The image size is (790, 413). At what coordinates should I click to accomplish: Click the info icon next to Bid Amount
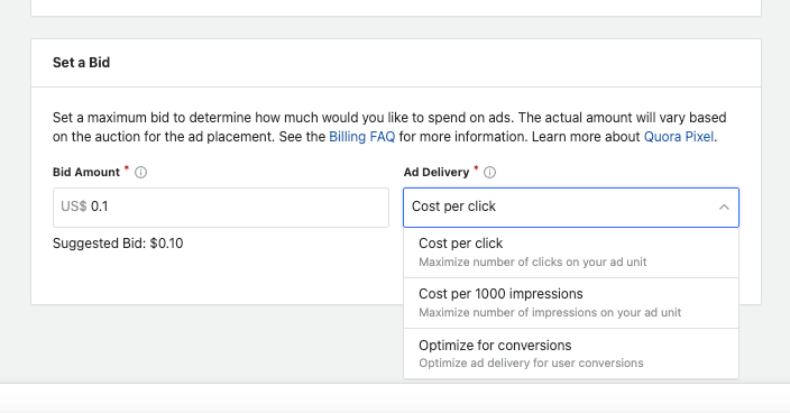pos(141,173)
